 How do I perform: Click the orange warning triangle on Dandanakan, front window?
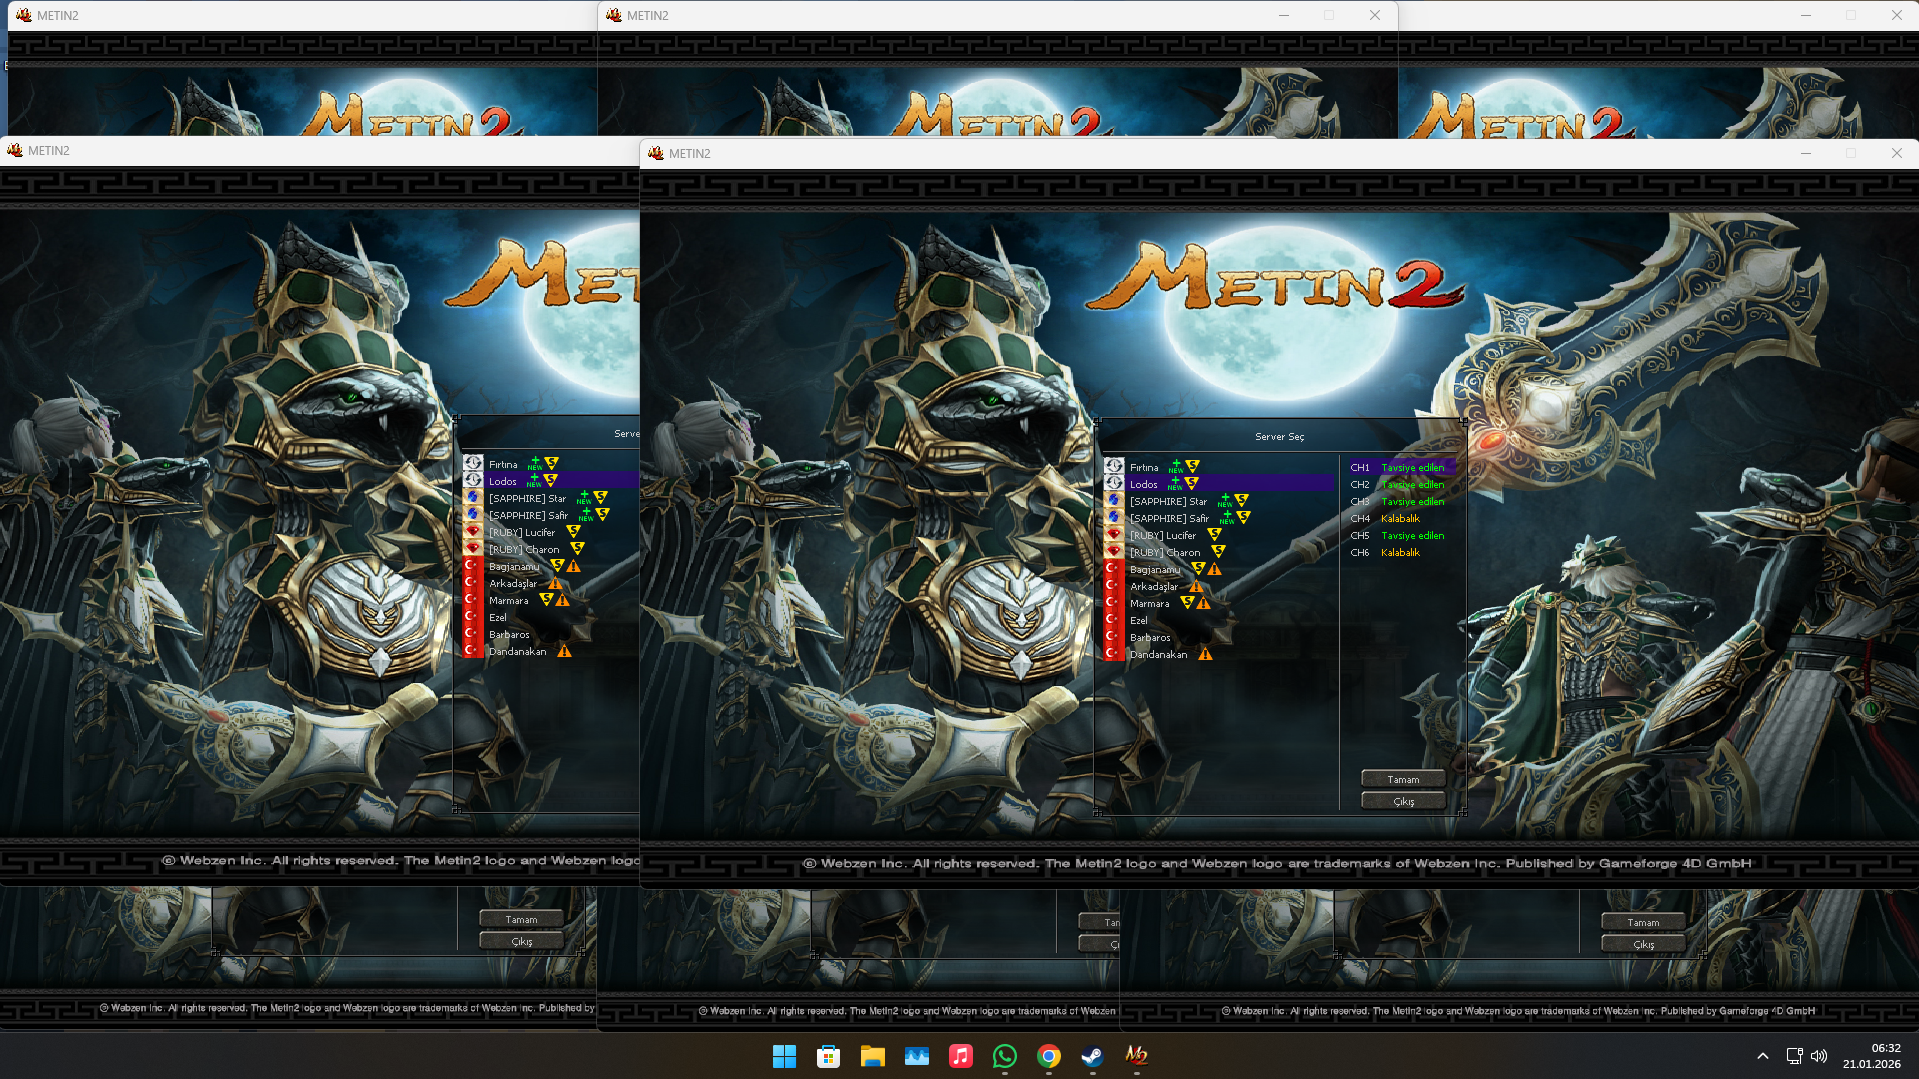tap(1205, 654)
